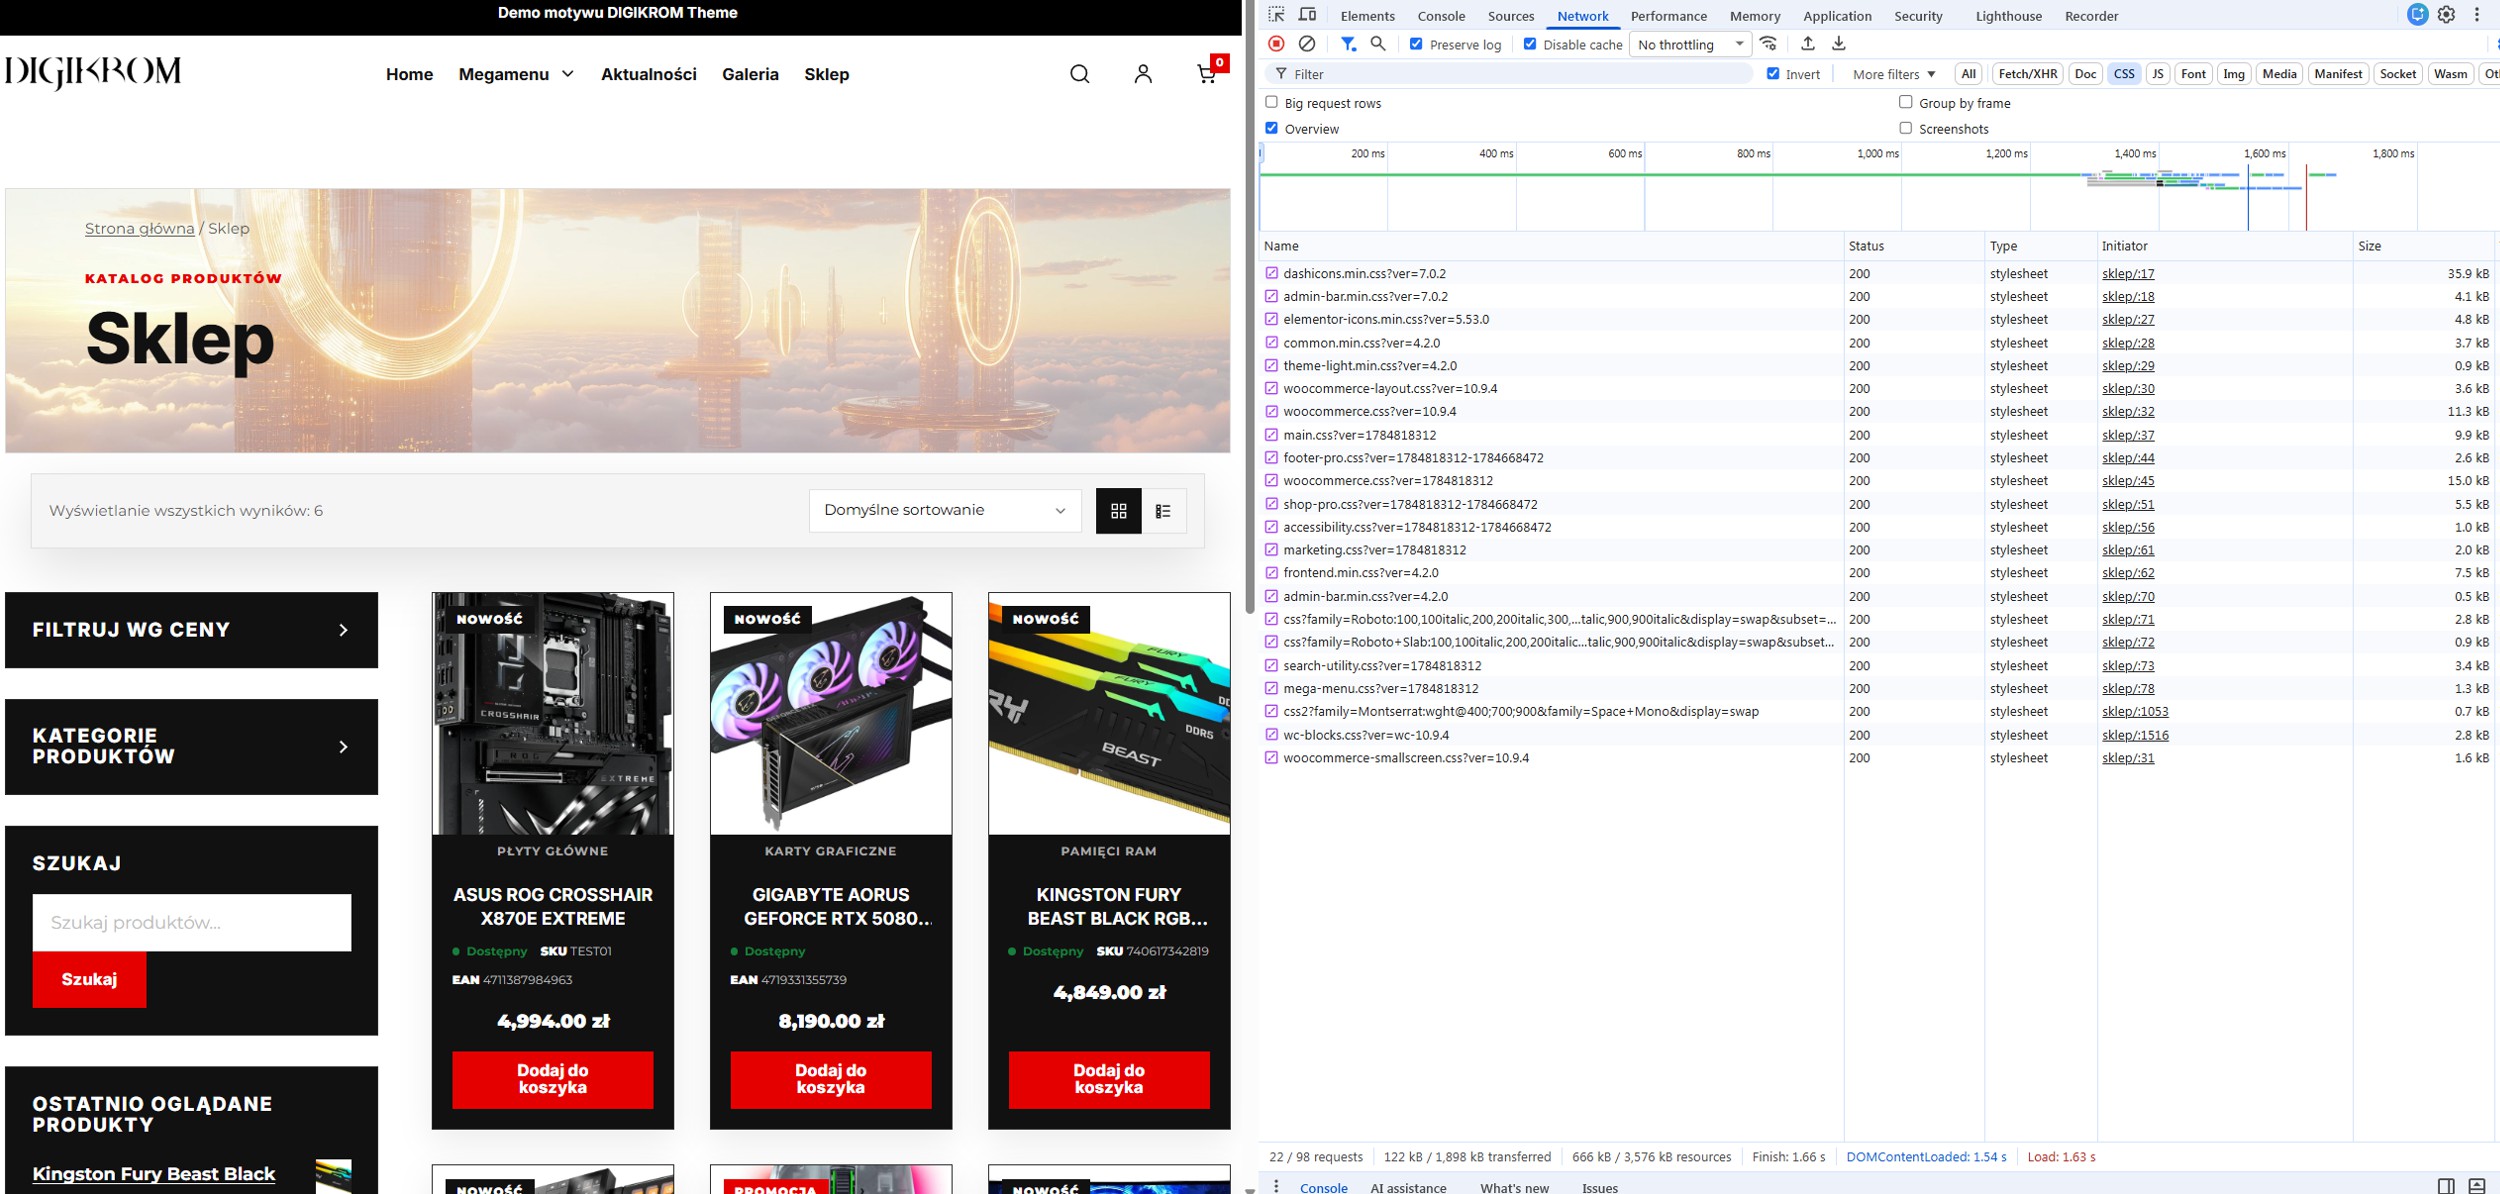
Task: Uncheck the Preserve log checkbox
Action: pos(1416,44)
